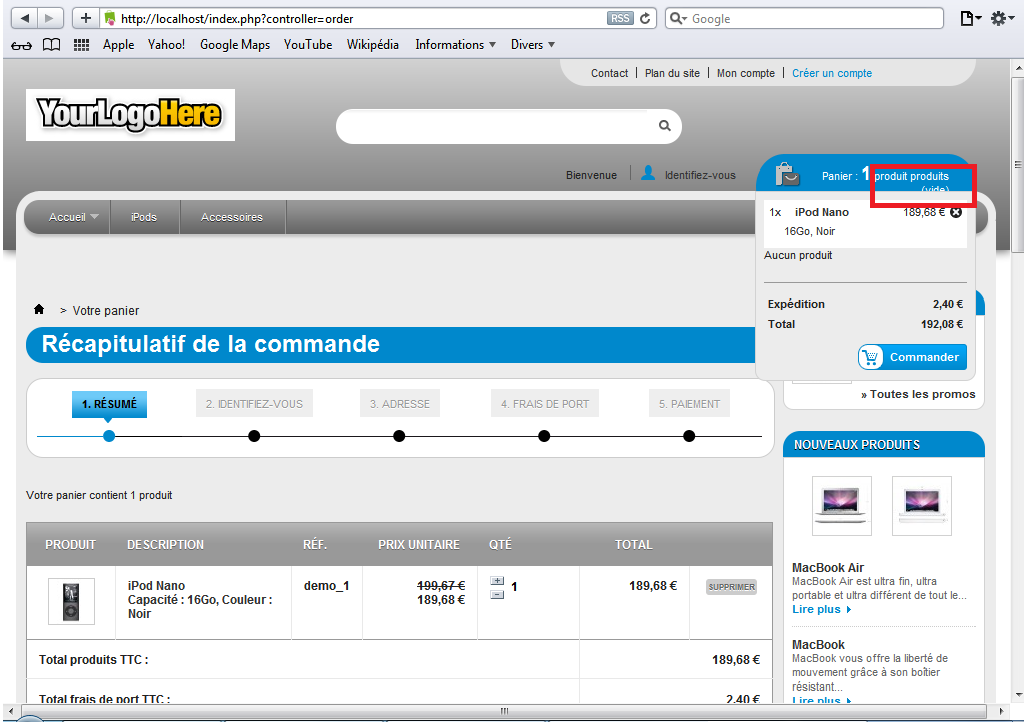Image resolution: width=1024 pixels, height=722 pixels.
Task: Click the Contact header link
Action: point(609,73)
